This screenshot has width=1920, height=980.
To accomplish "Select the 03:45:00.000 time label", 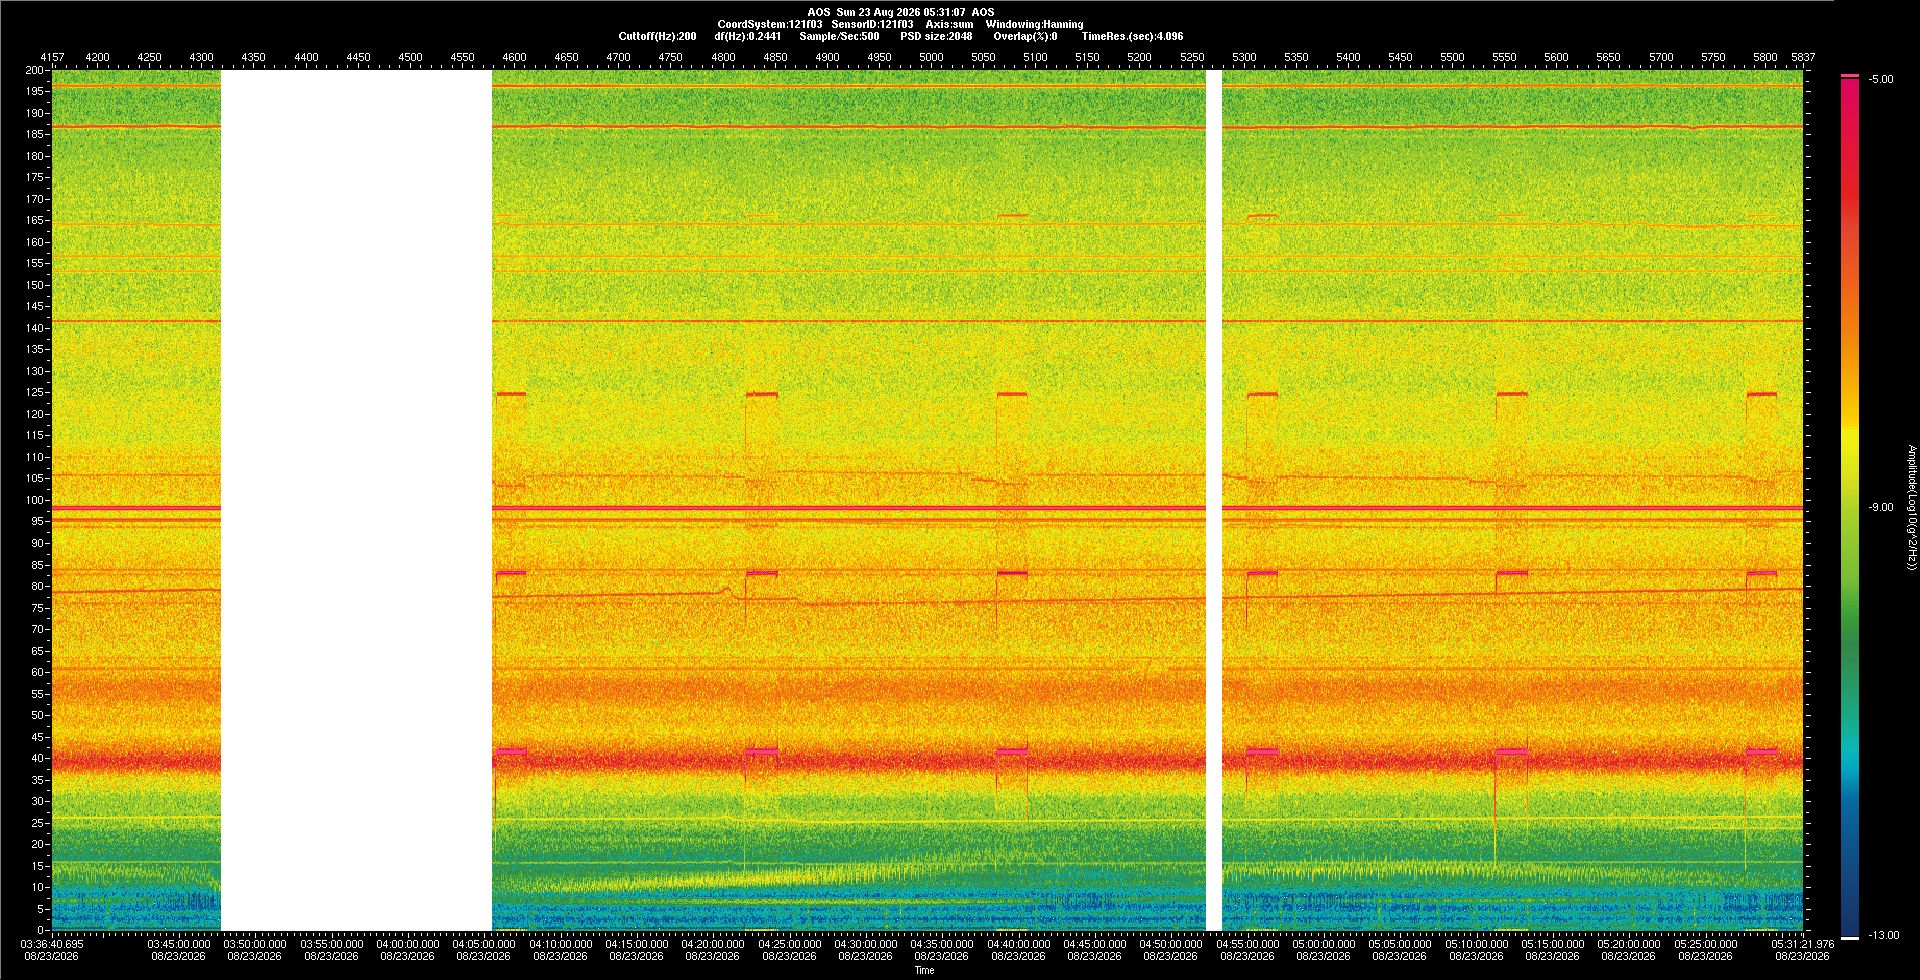I will tap(179, 944).
